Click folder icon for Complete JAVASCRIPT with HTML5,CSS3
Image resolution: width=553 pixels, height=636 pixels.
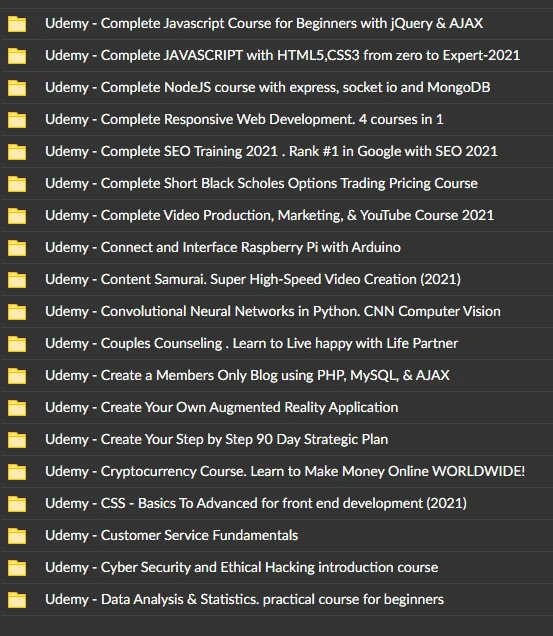coord(17,56)
